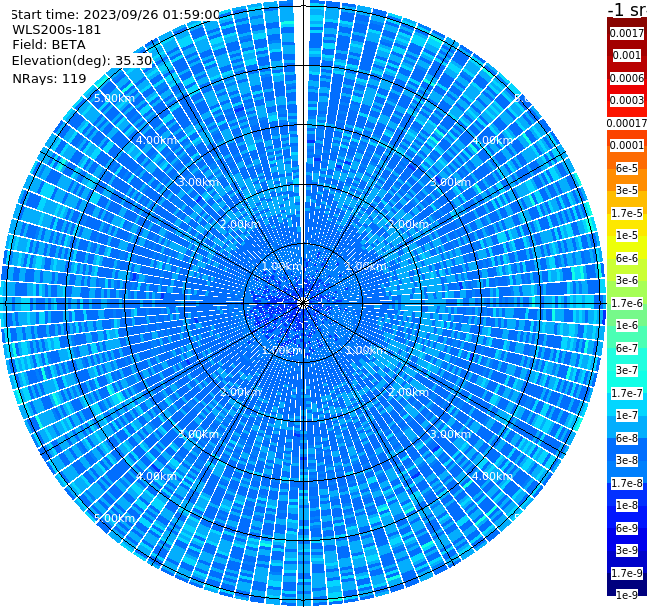The width and height of the screenshot is (647, 607).
Task: Select the WLS200s-181 instrument label
Action: (x=57, y=30)
